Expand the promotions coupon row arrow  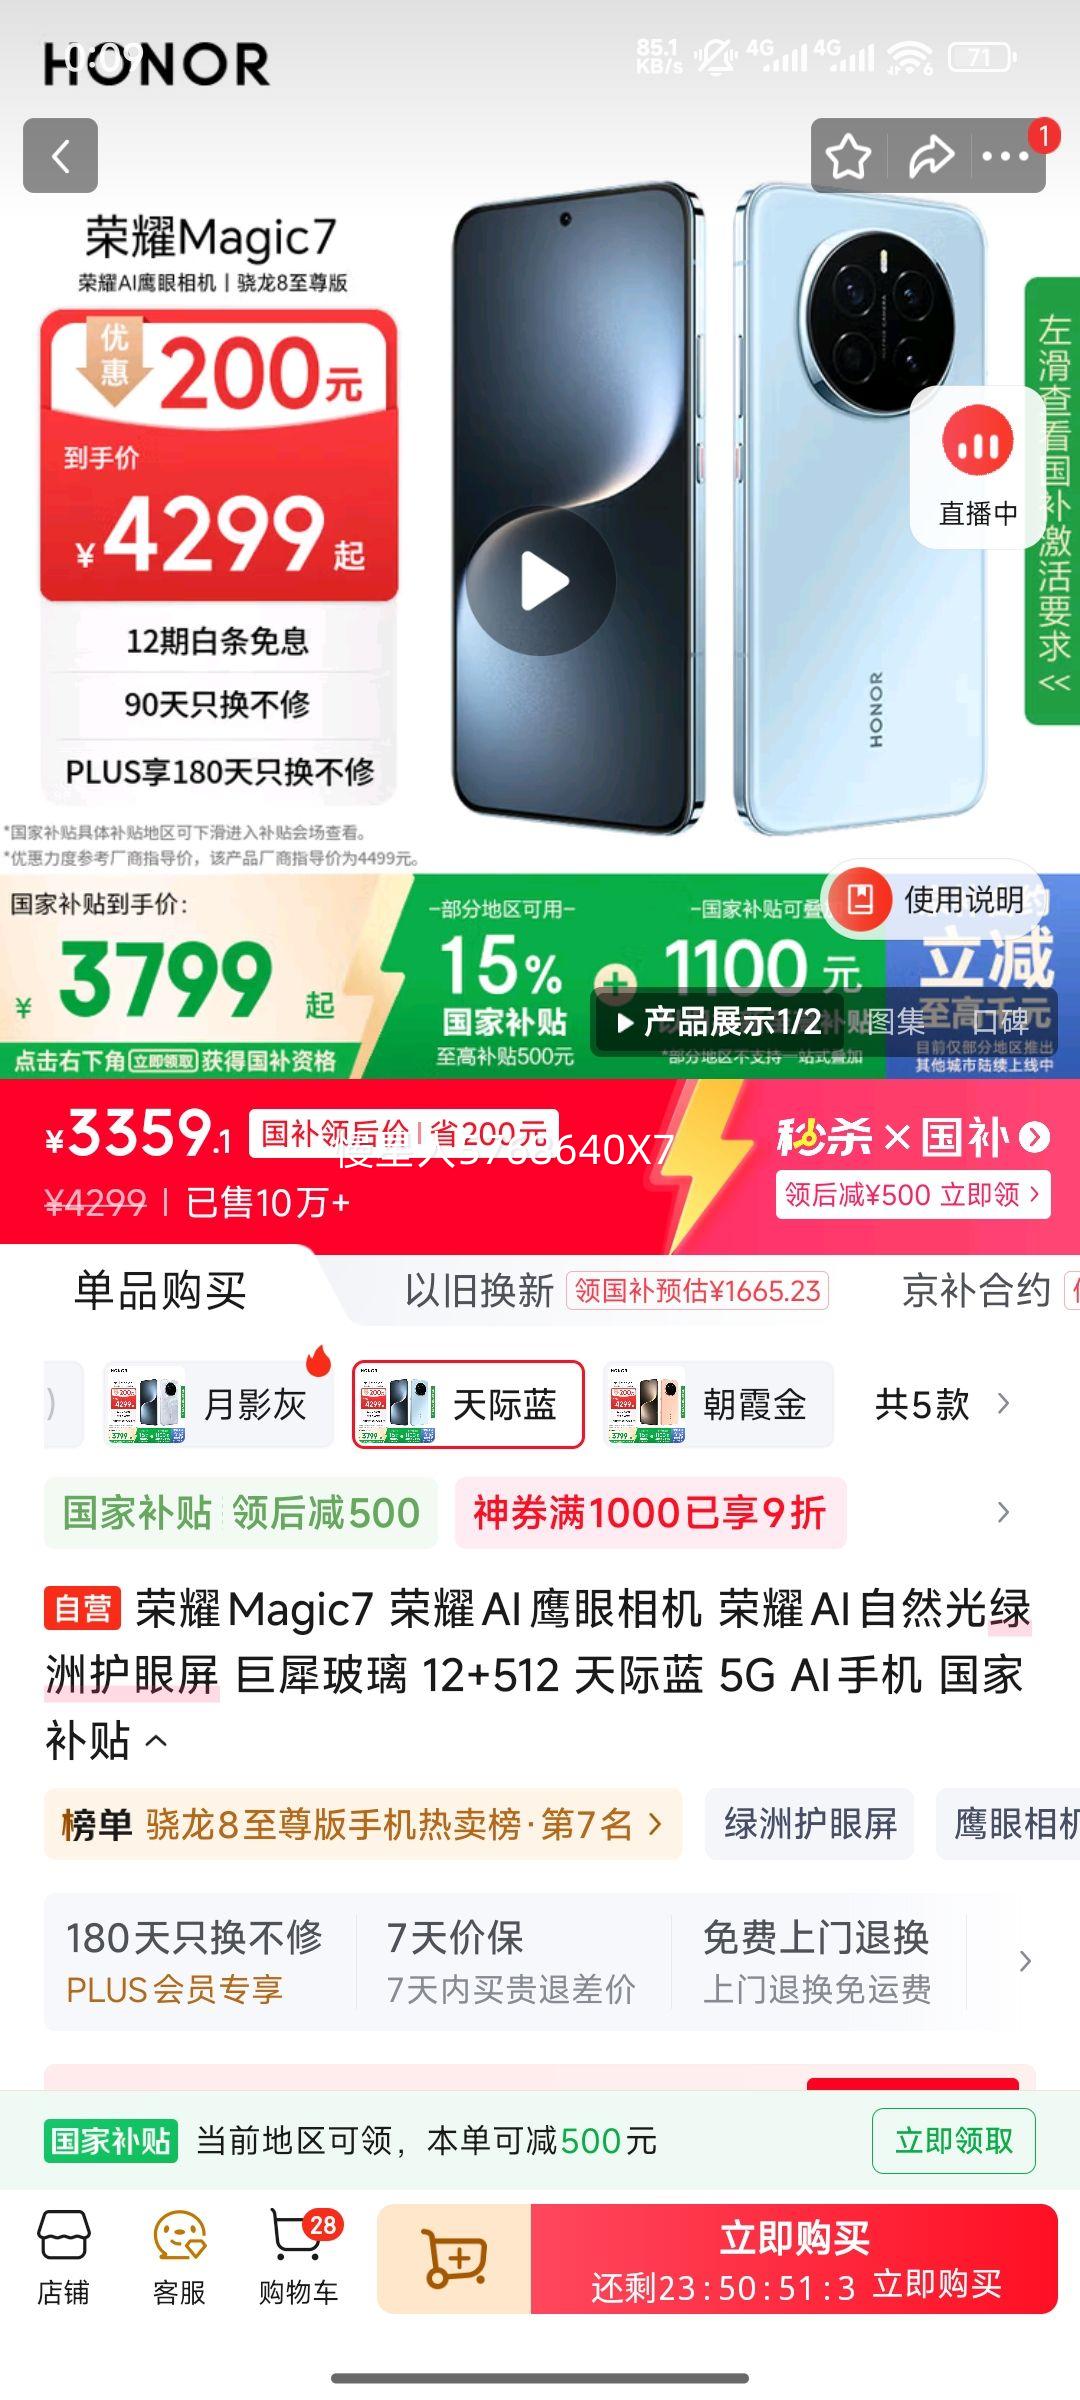click(1003, 1512)
